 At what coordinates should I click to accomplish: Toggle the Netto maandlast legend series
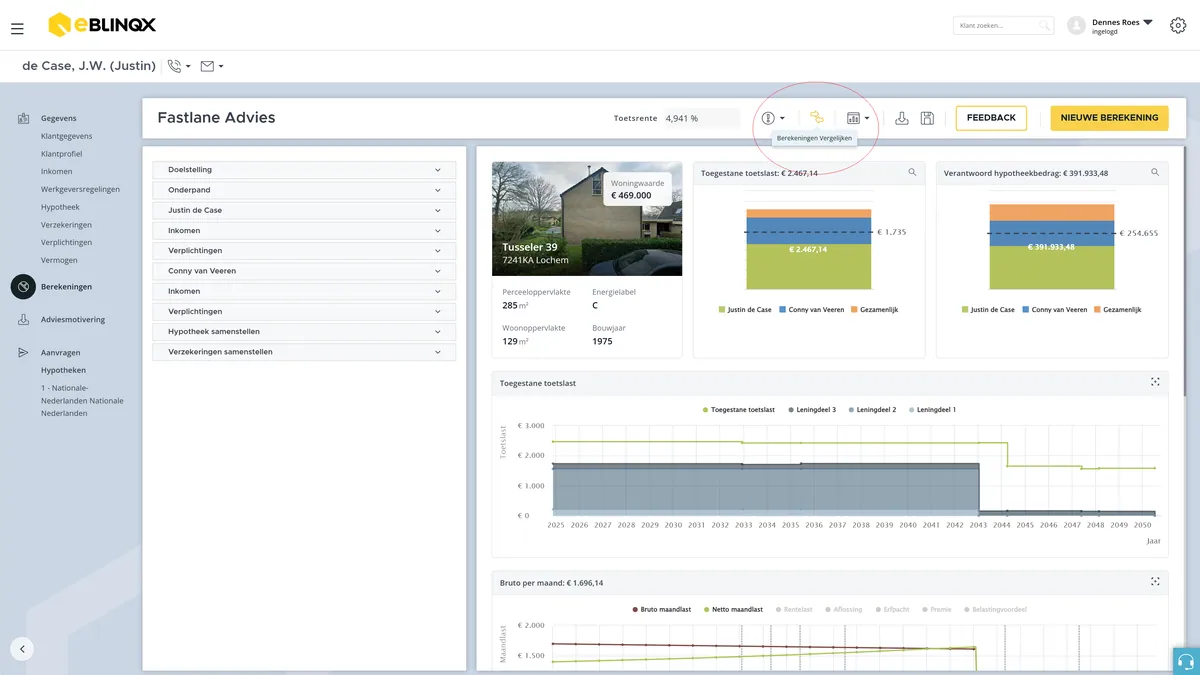pyautogui.click(x=734, y=609)
